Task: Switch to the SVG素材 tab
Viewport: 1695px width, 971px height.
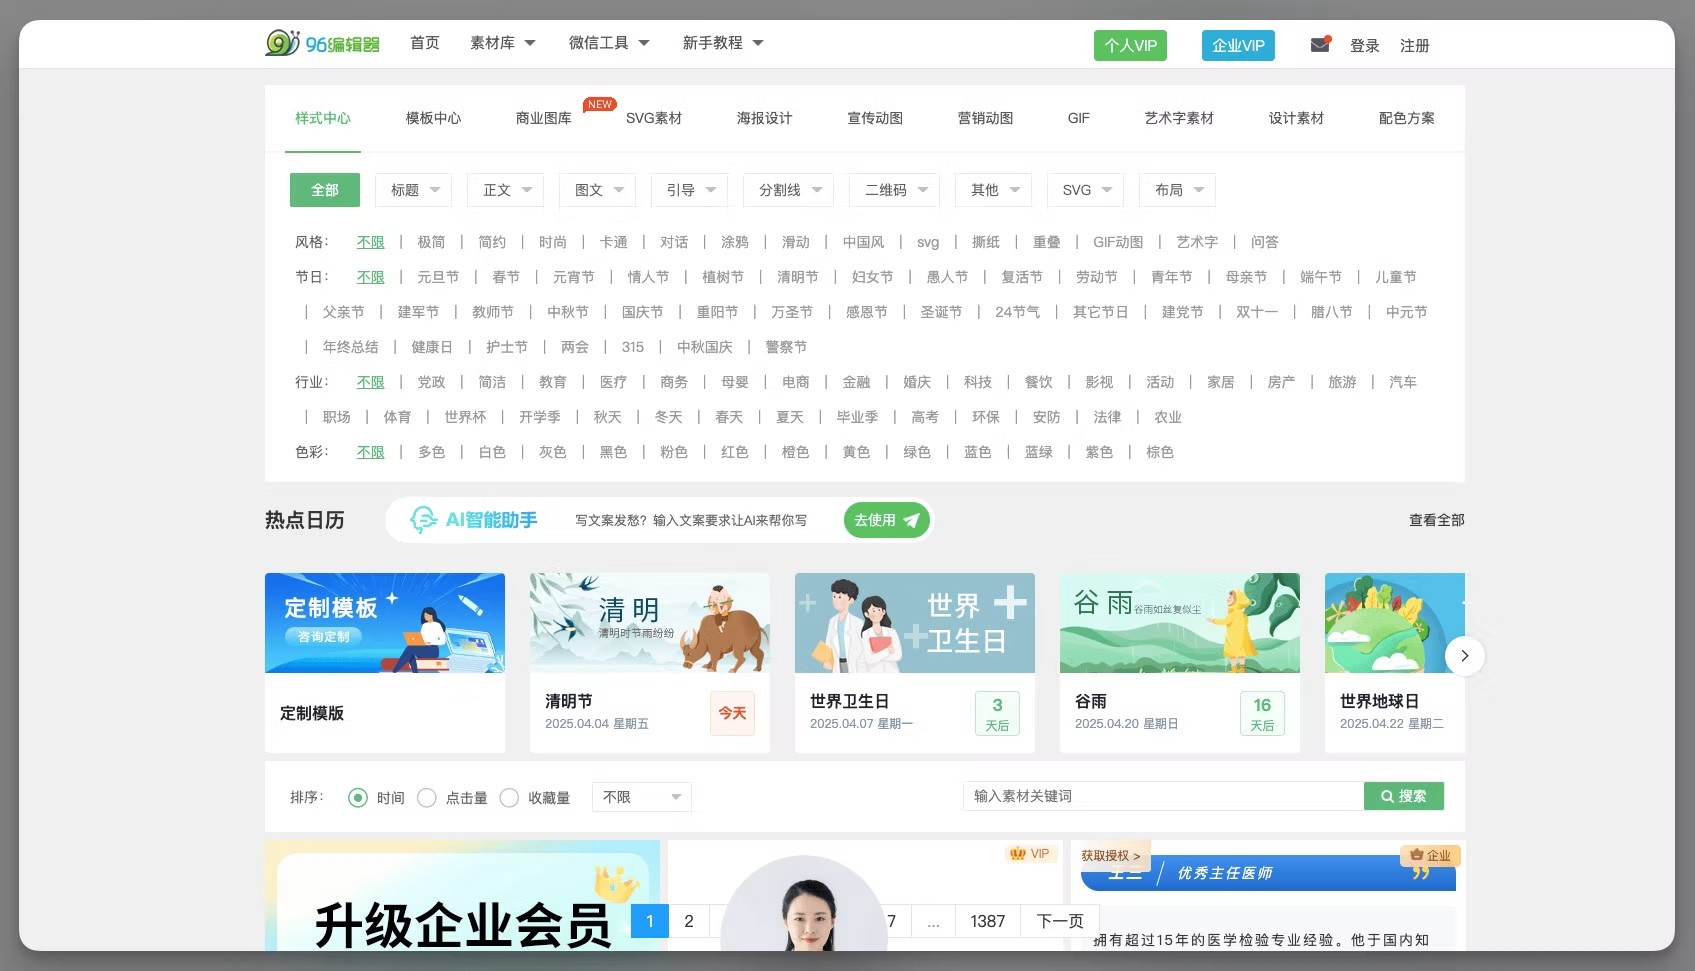Action: [x=654, y=118]
